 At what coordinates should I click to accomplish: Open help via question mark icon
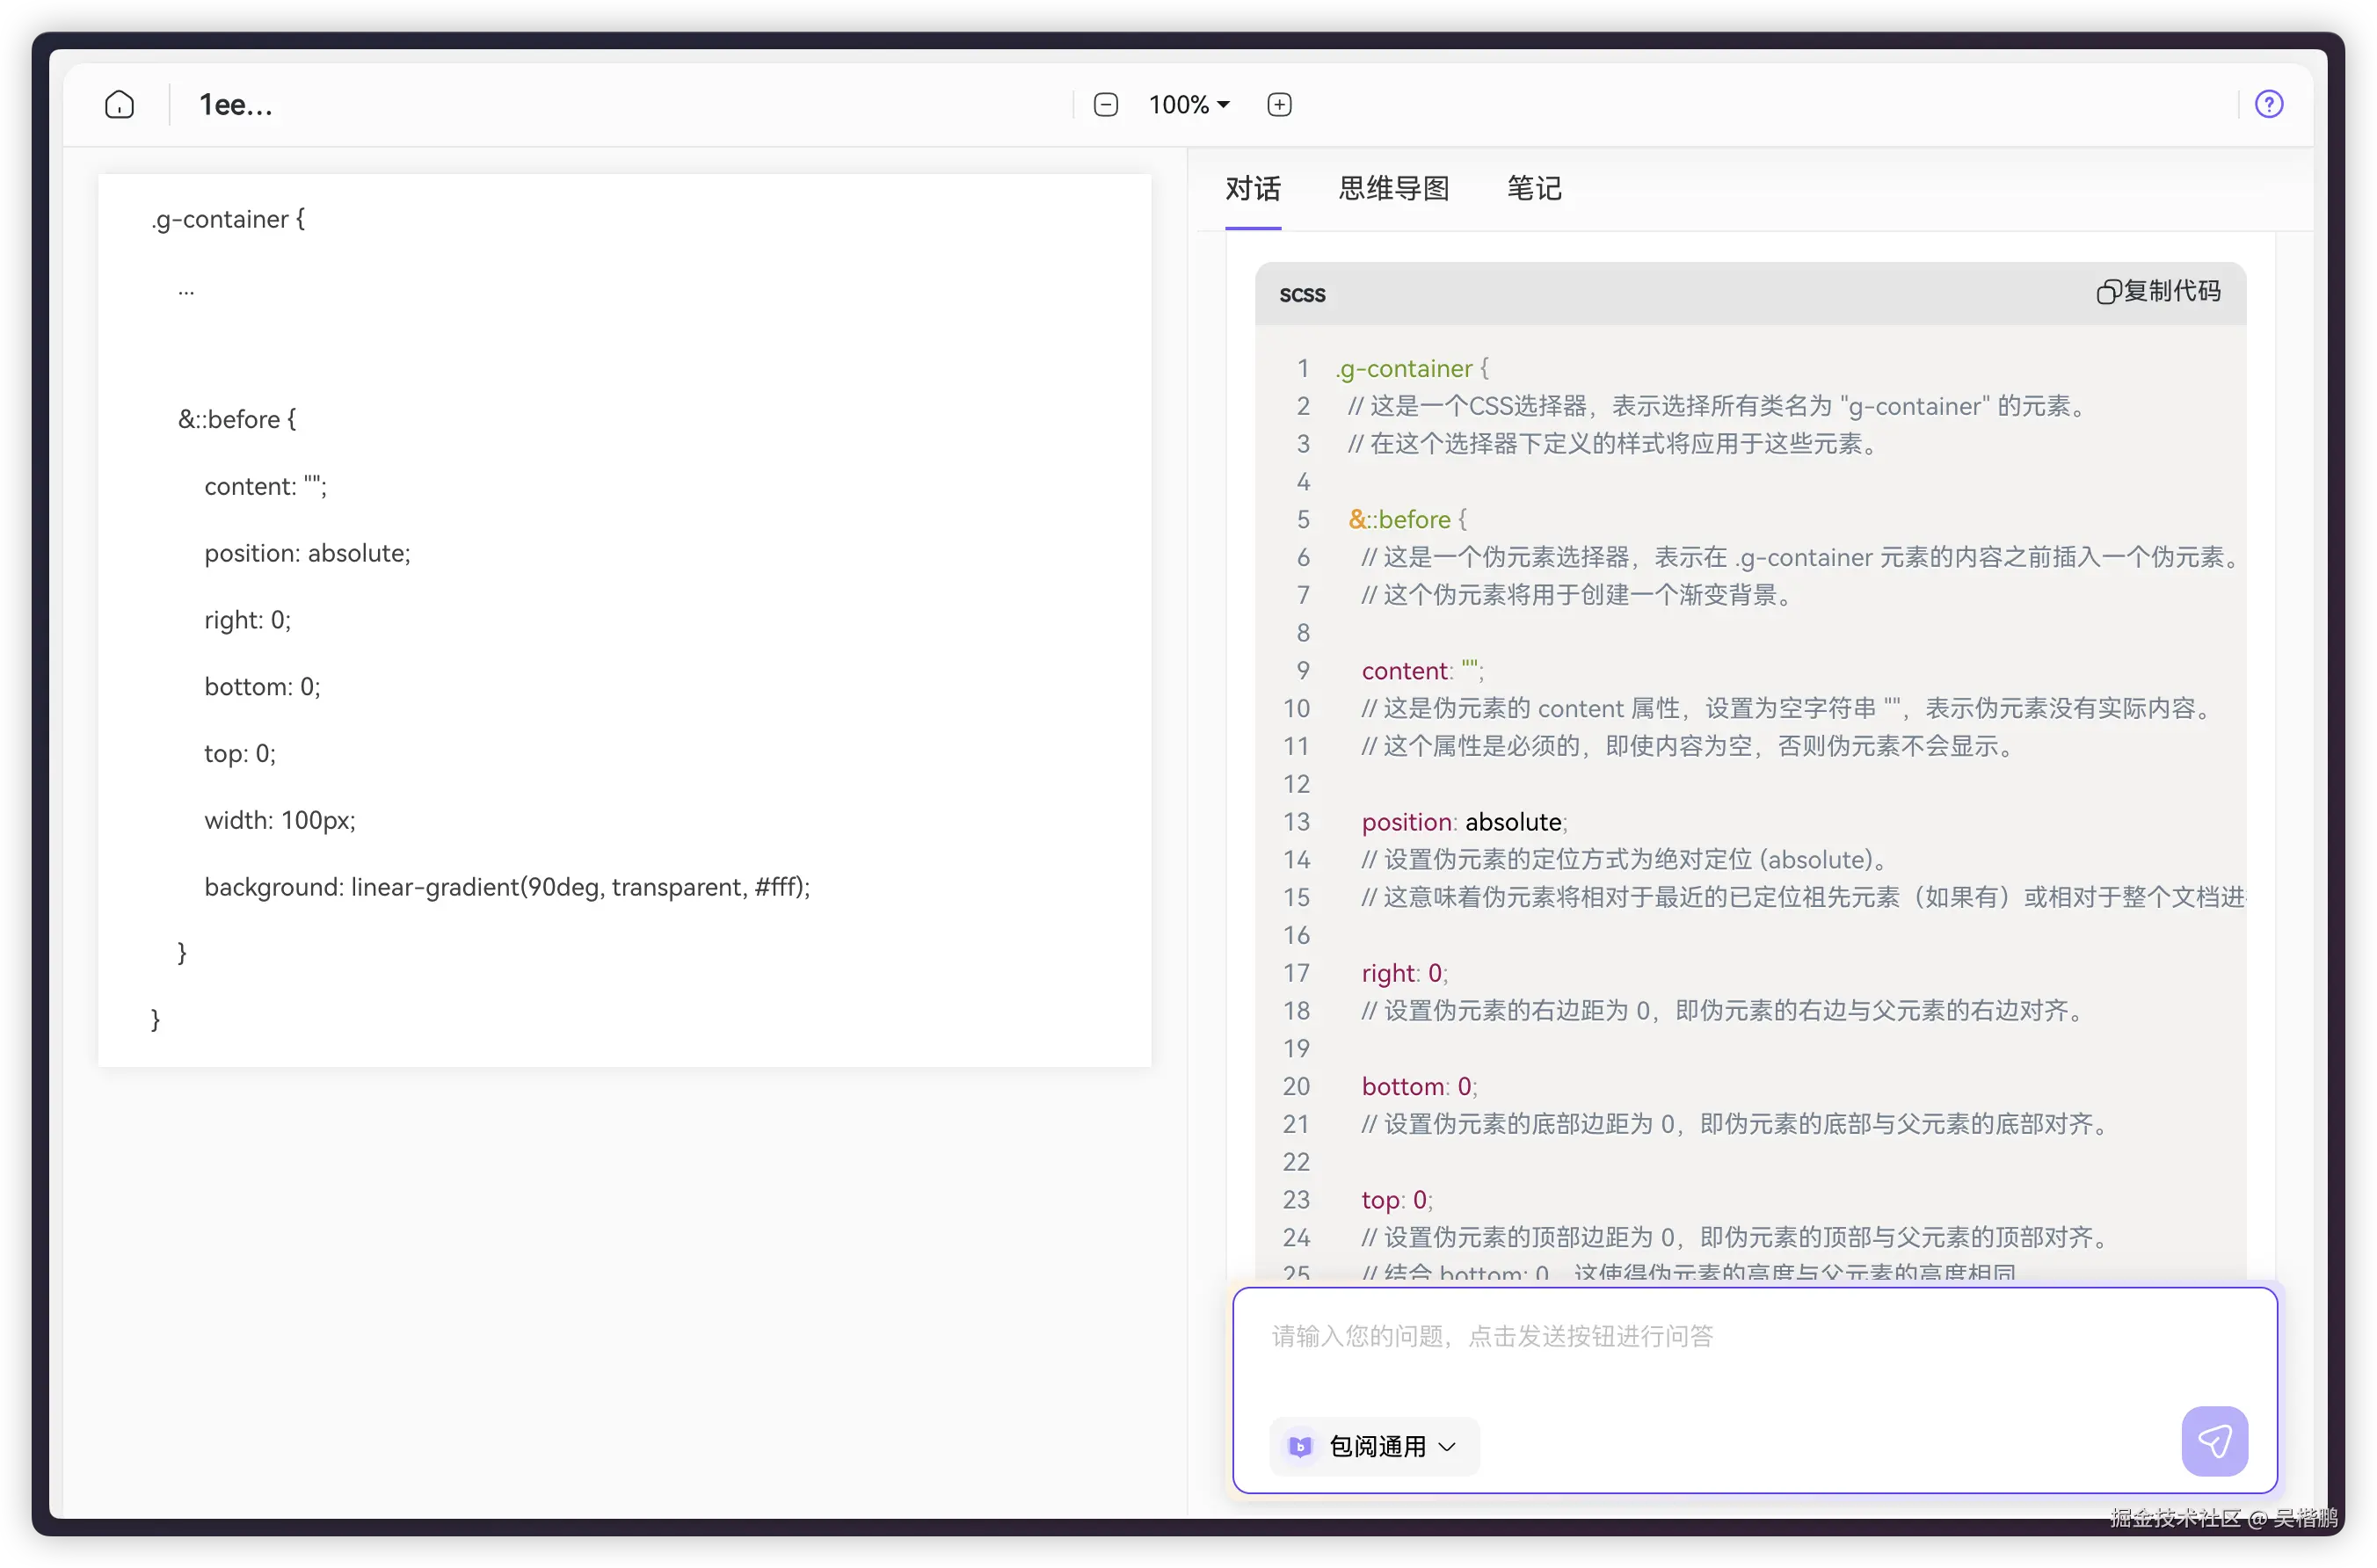[2268, 104]
